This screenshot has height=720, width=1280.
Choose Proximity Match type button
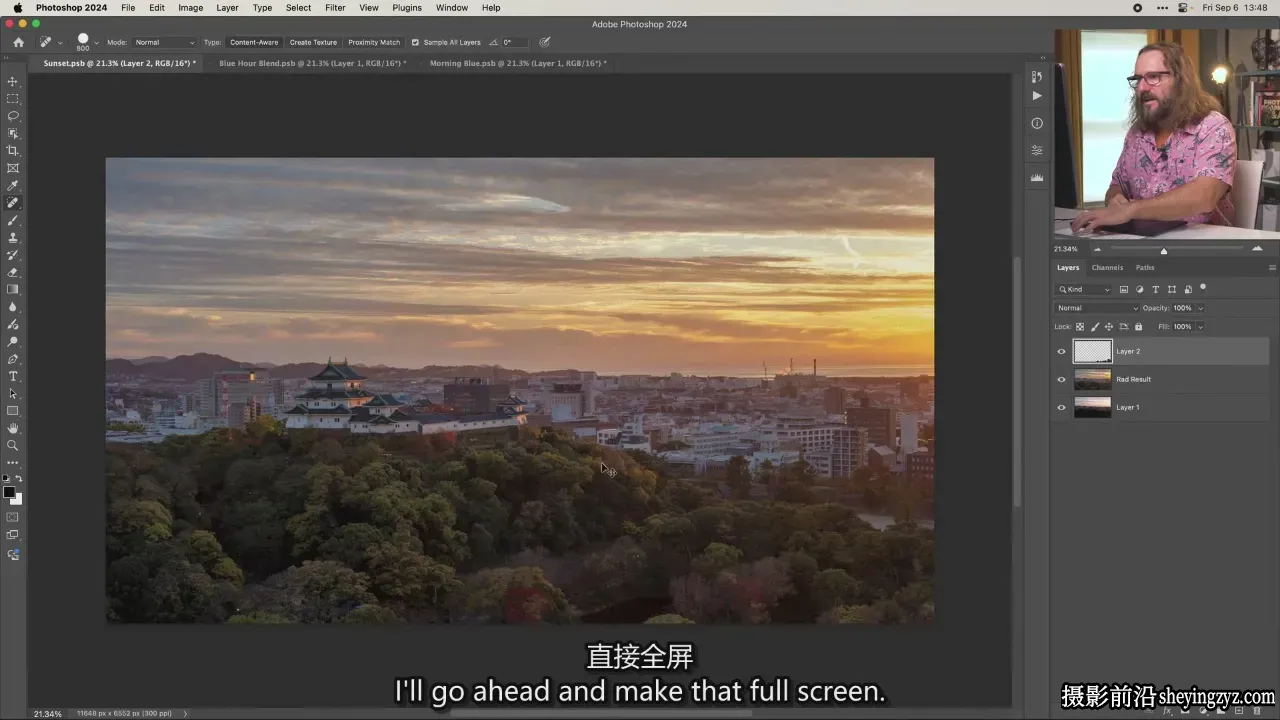pos(374,42)
